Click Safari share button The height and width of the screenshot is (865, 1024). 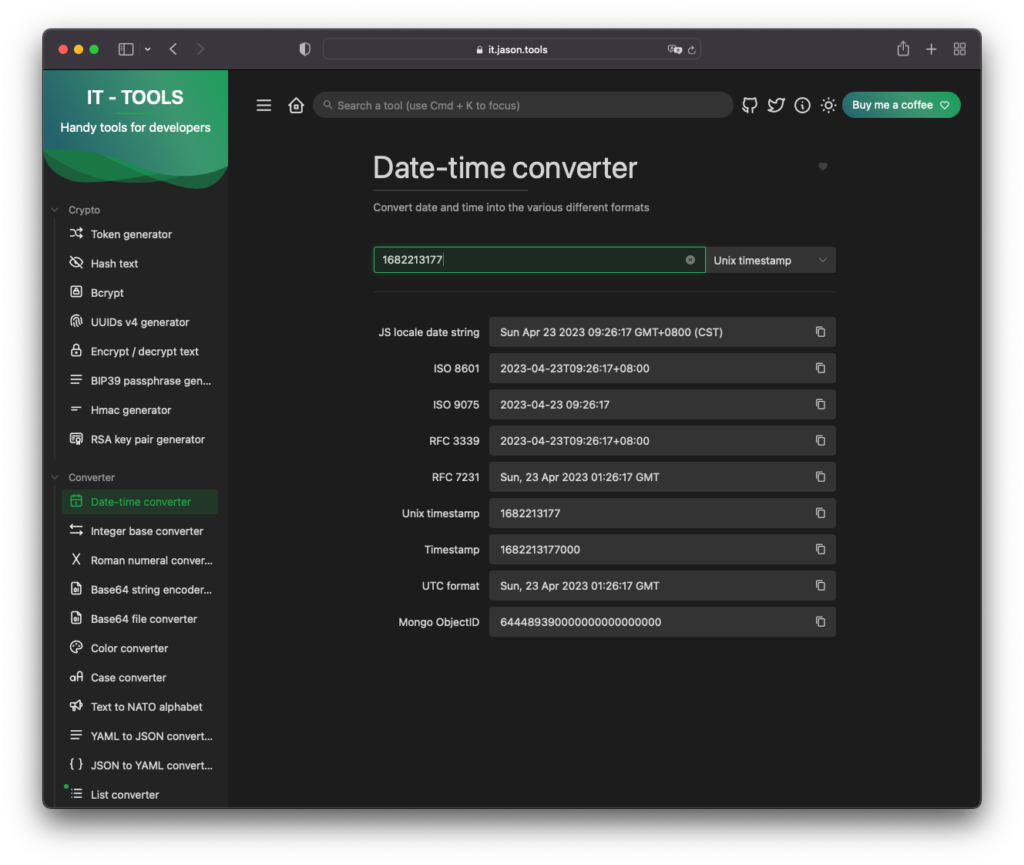903,49
